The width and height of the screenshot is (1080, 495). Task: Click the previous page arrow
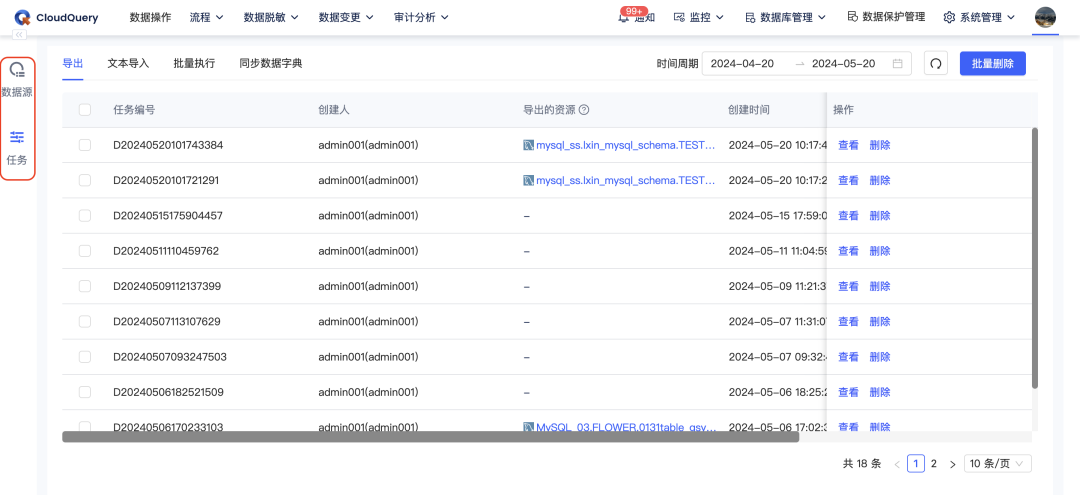(897, 464)
